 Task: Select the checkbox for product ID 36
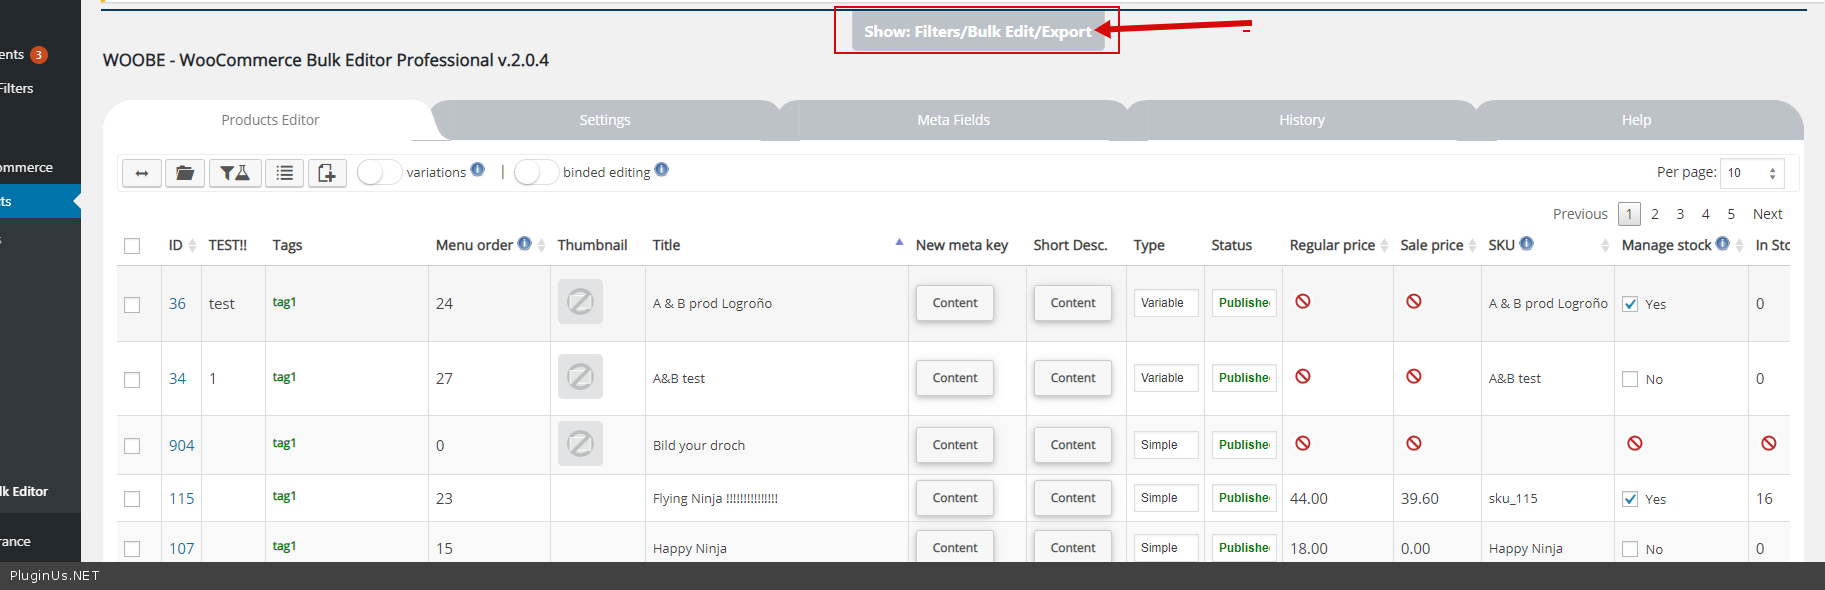click(132, 305)
